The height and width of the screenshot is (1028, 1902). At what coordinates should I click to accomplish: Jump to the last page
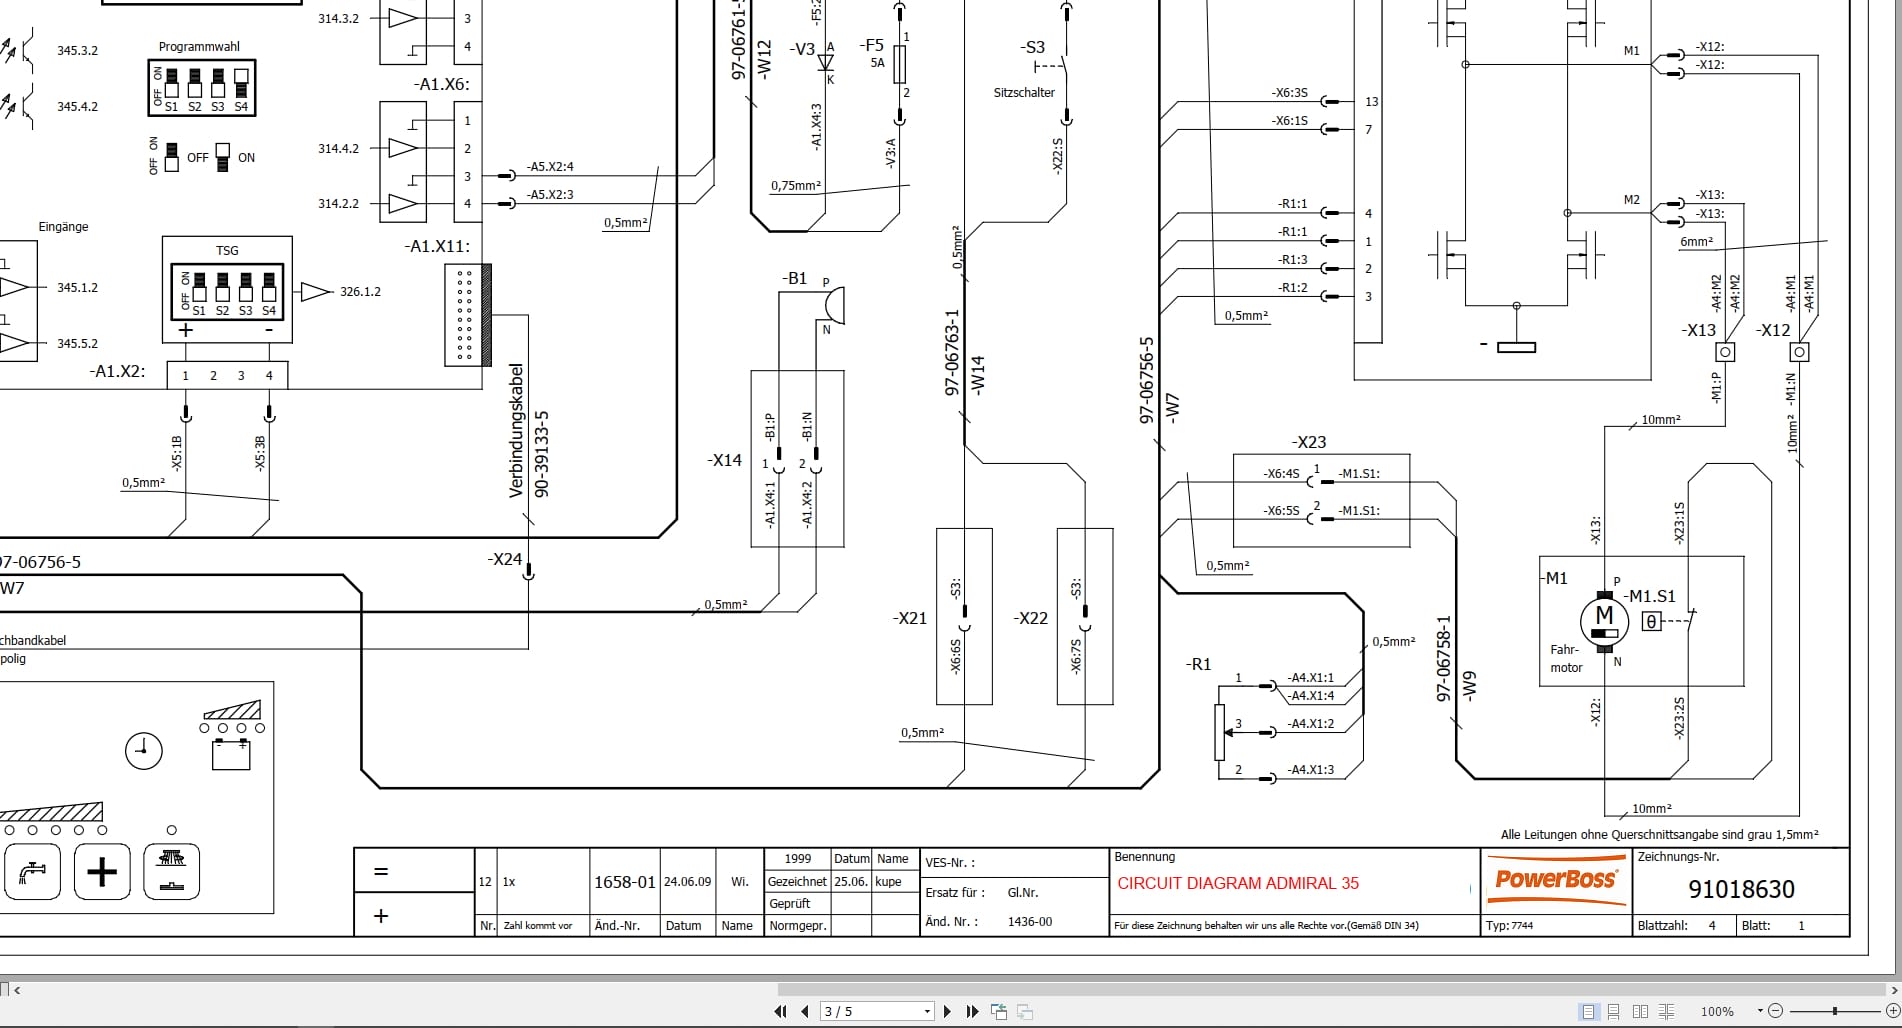coord(972,1011)
